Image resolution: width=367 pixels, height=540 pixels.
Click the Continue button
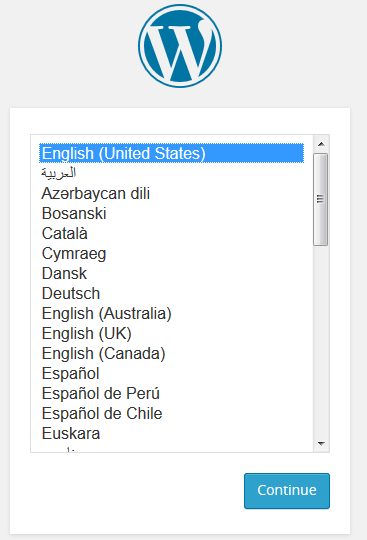[x=287, y=491]
